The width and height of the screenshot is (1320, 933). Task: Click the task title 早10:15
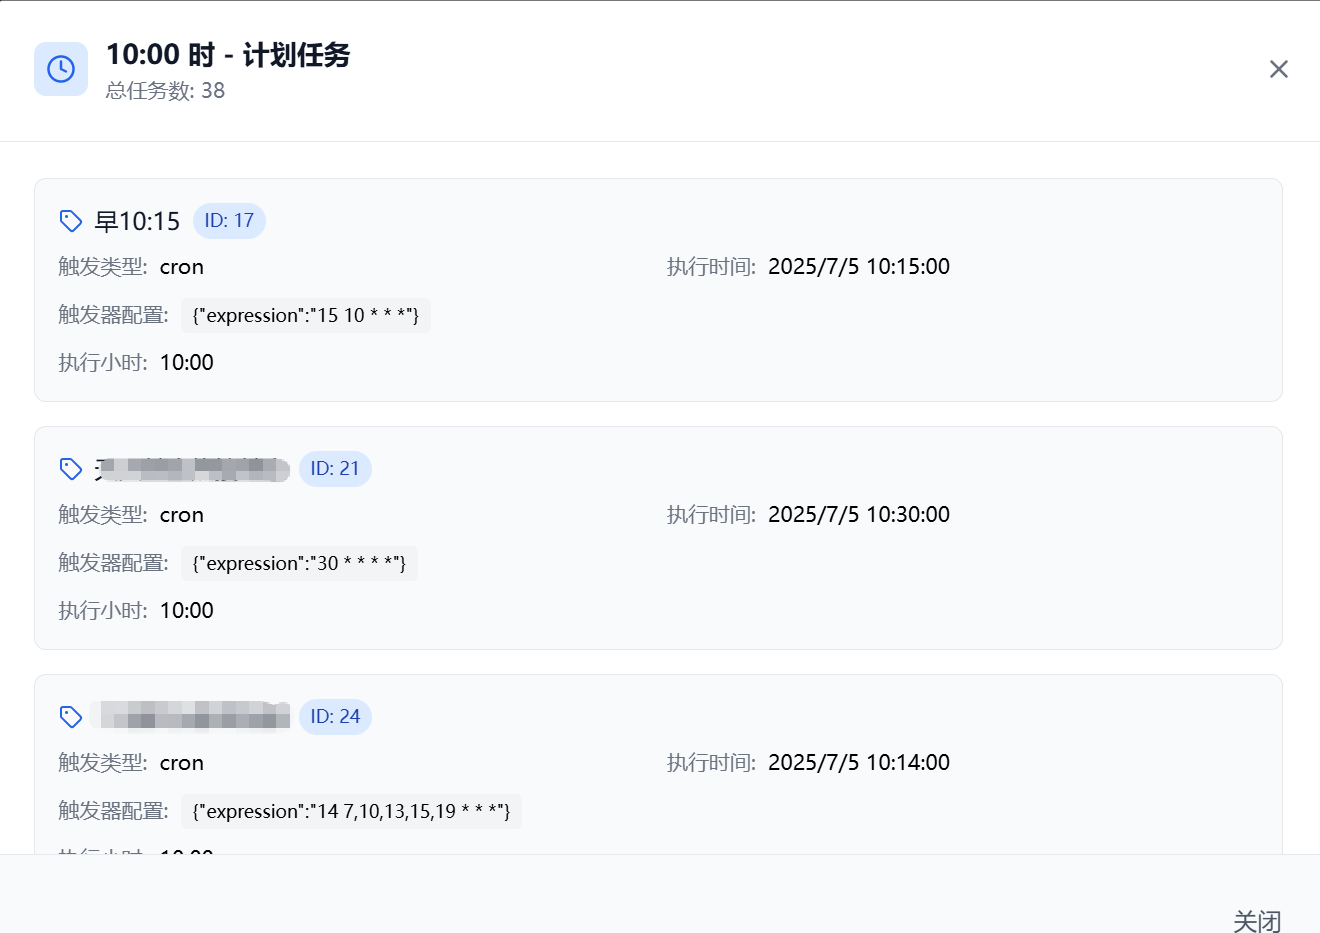coord(137,221)
